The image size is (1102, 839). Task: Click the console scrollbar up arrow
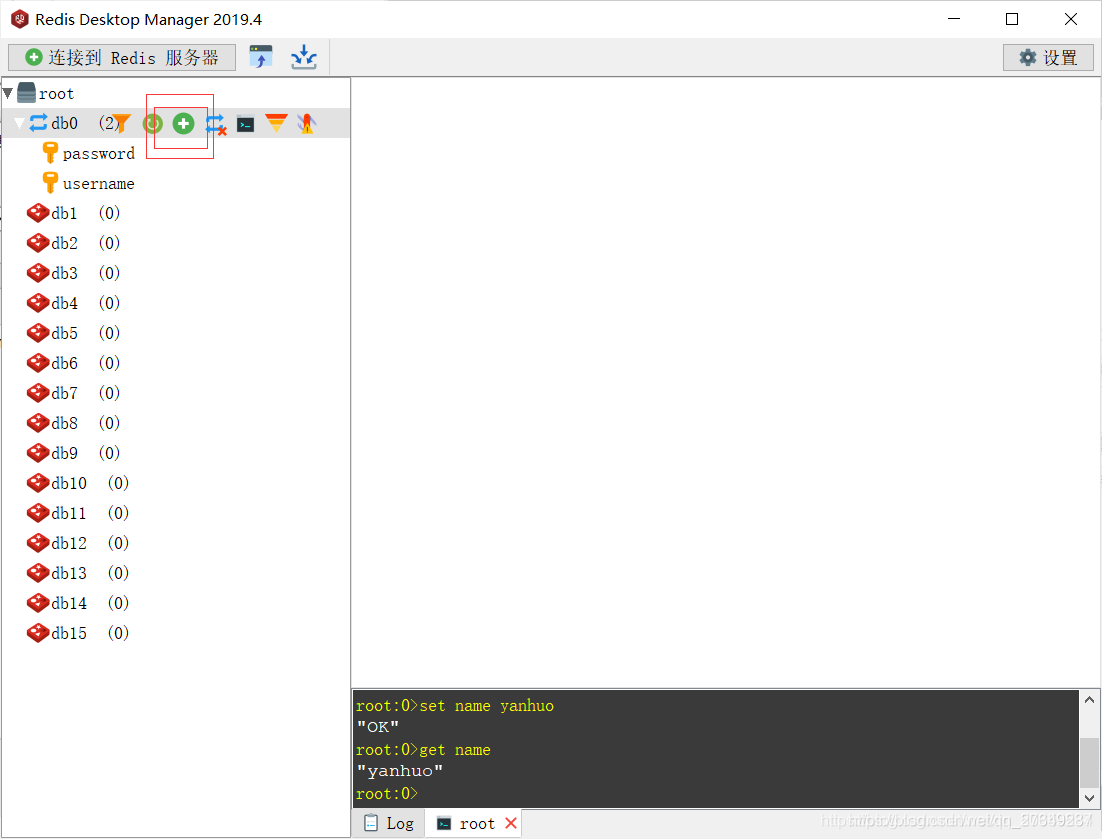pos(1089,700)
